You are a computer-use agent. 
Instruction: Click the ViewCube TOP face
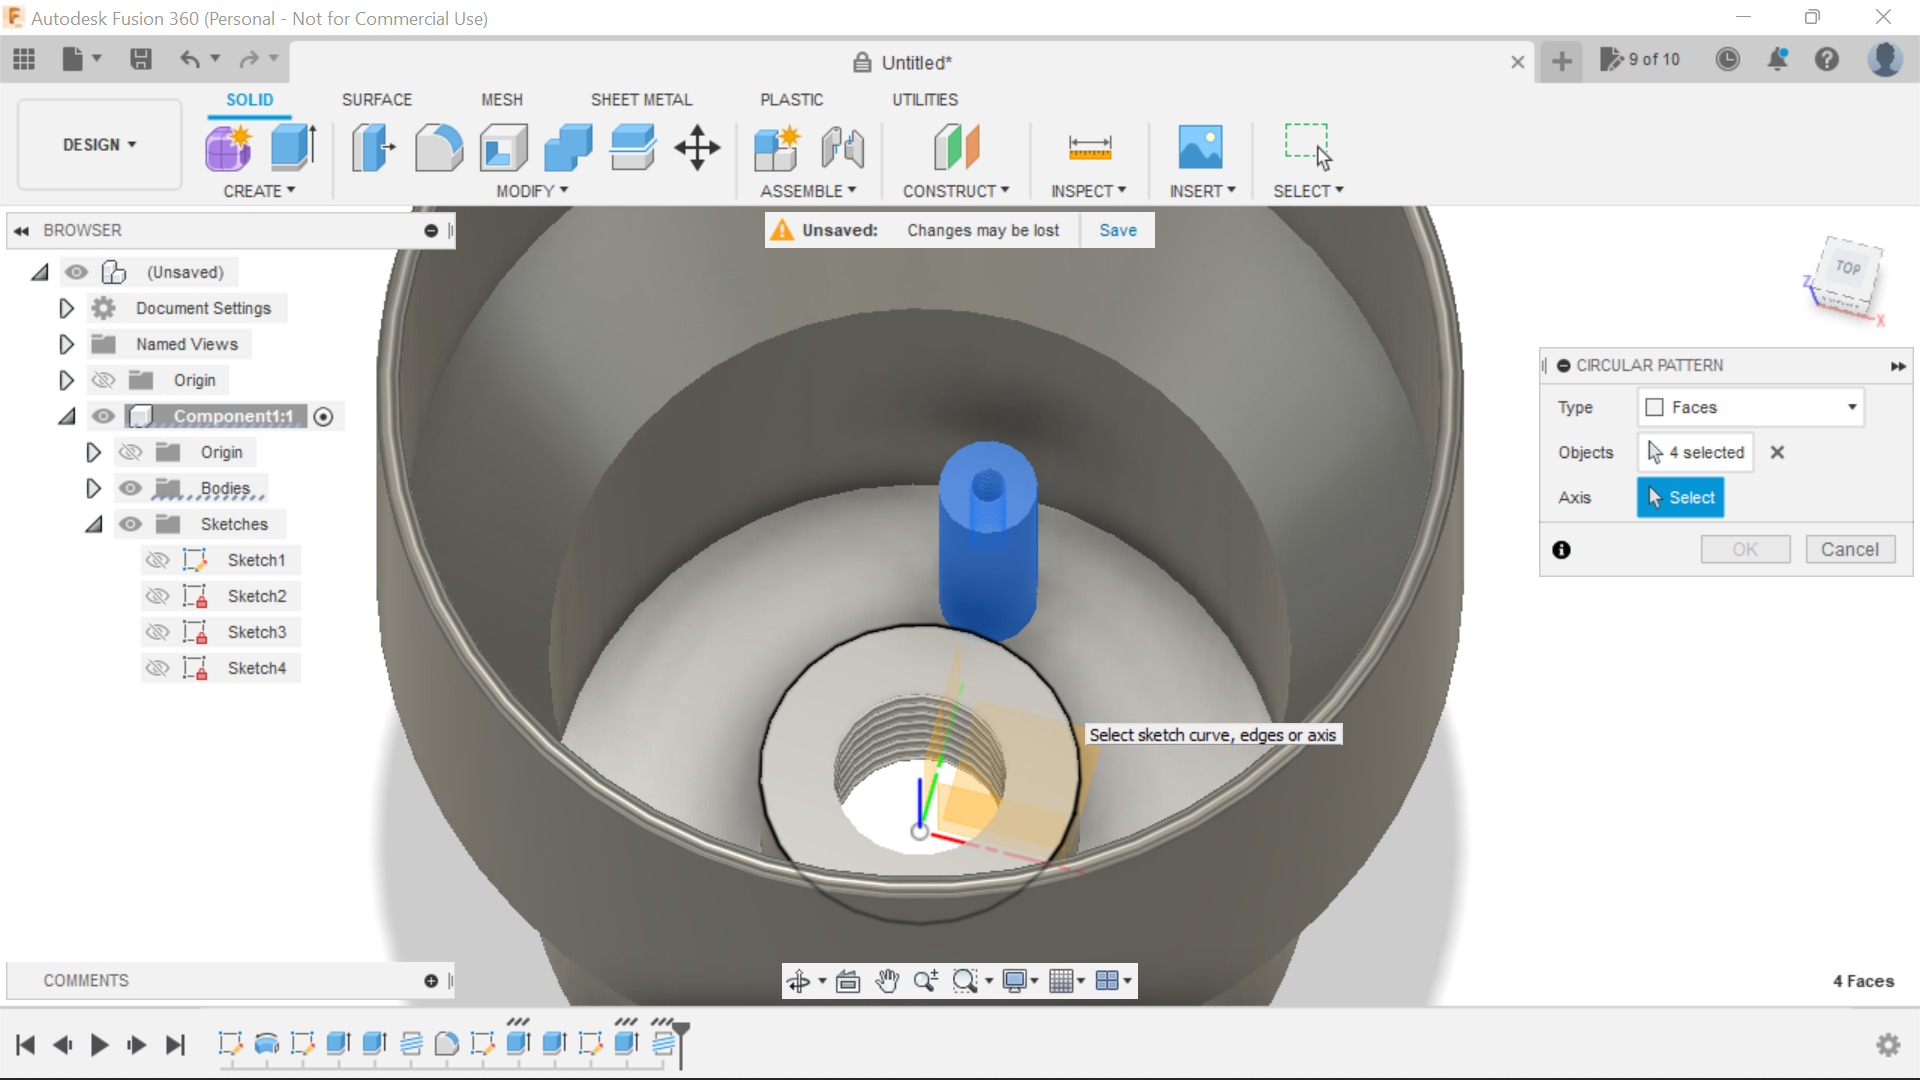[1848, 268]
